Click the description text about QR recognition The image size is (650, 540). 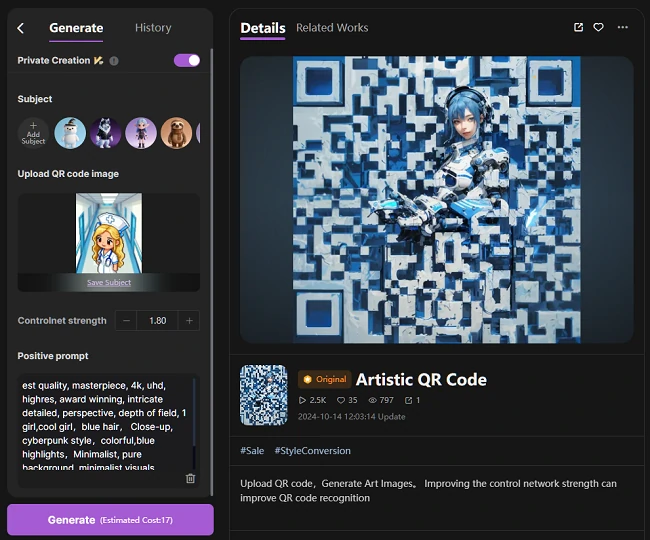point(428,491)
